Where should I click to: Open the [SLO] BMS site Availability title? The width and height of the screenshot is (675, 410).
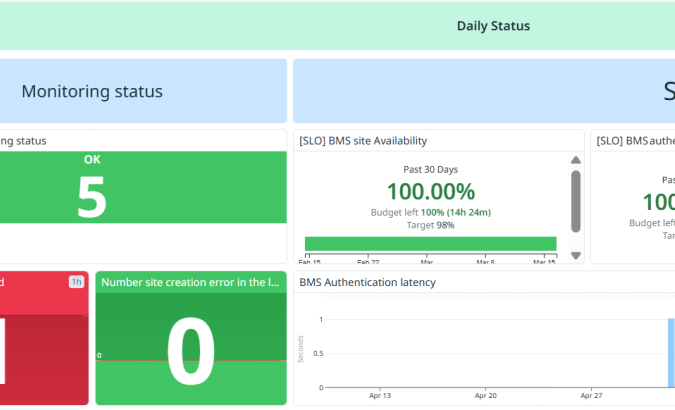click(x=363, y=141)
